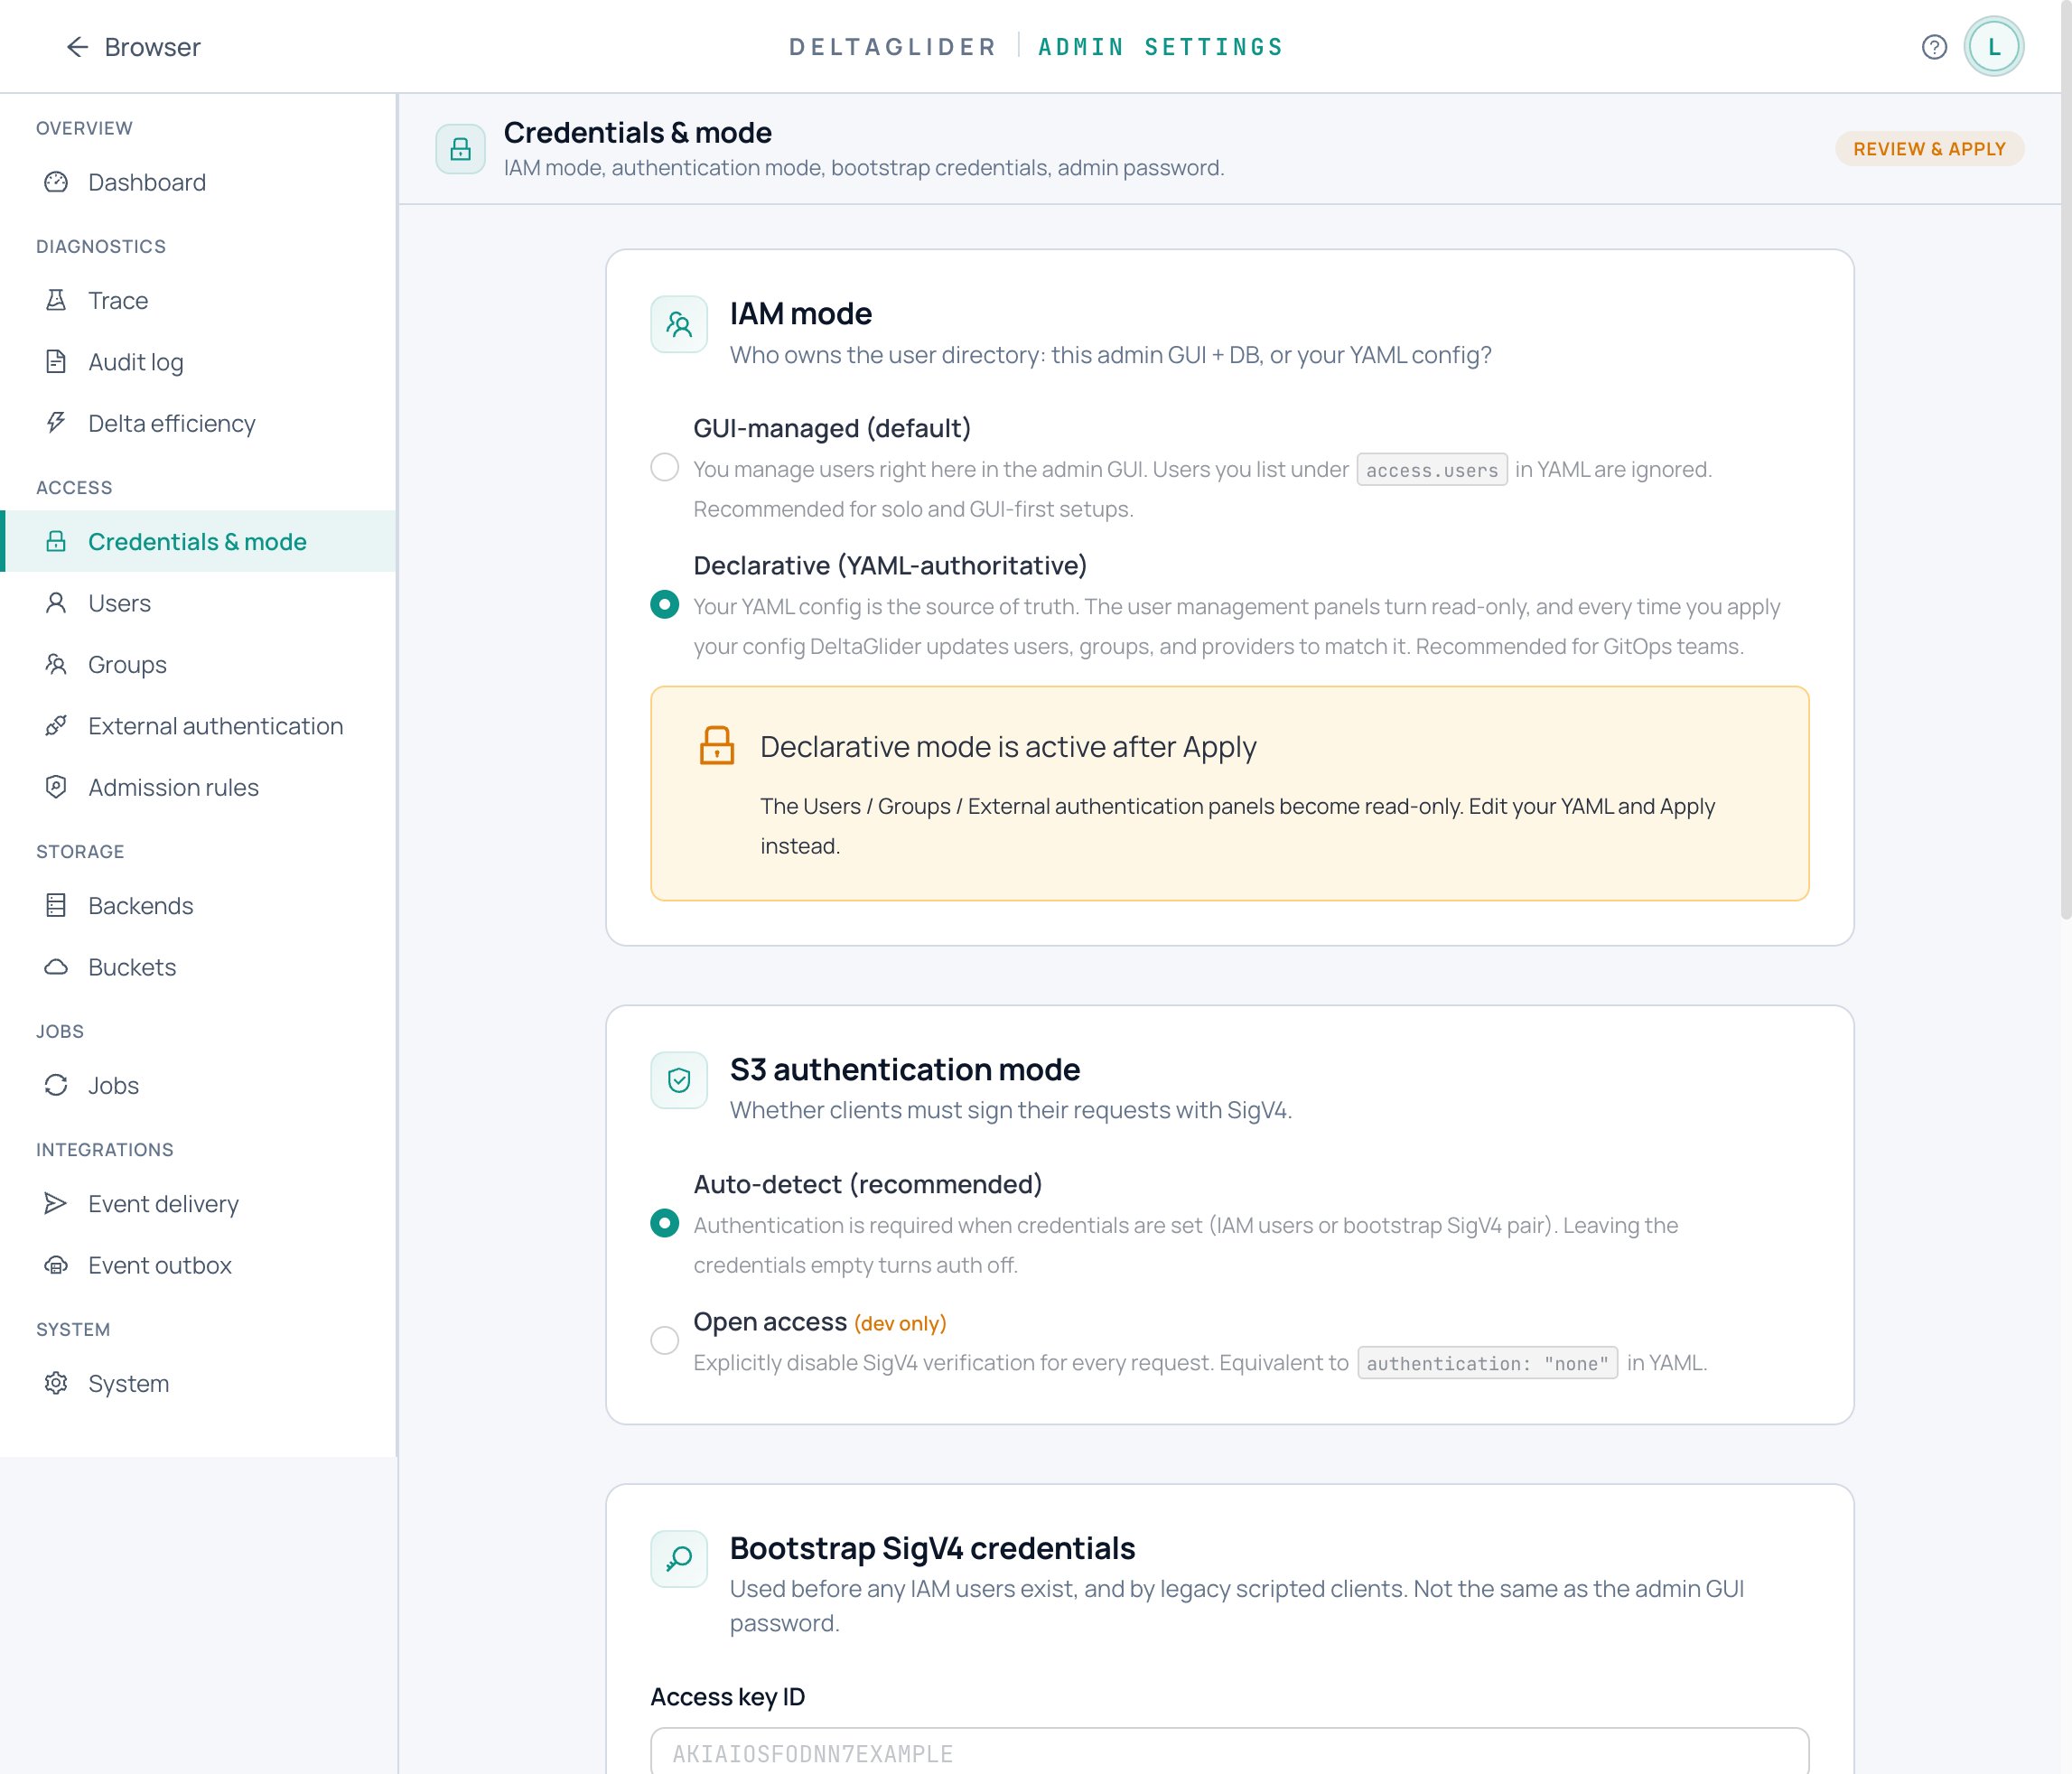Click the IAM mode heading
2072x1774 pixels.
point(800,313)
